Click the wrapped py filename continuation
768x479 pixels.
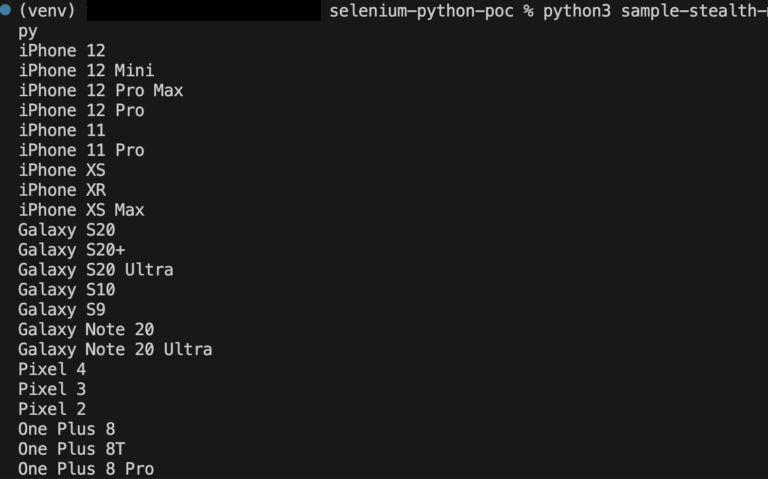coord(28,32)
